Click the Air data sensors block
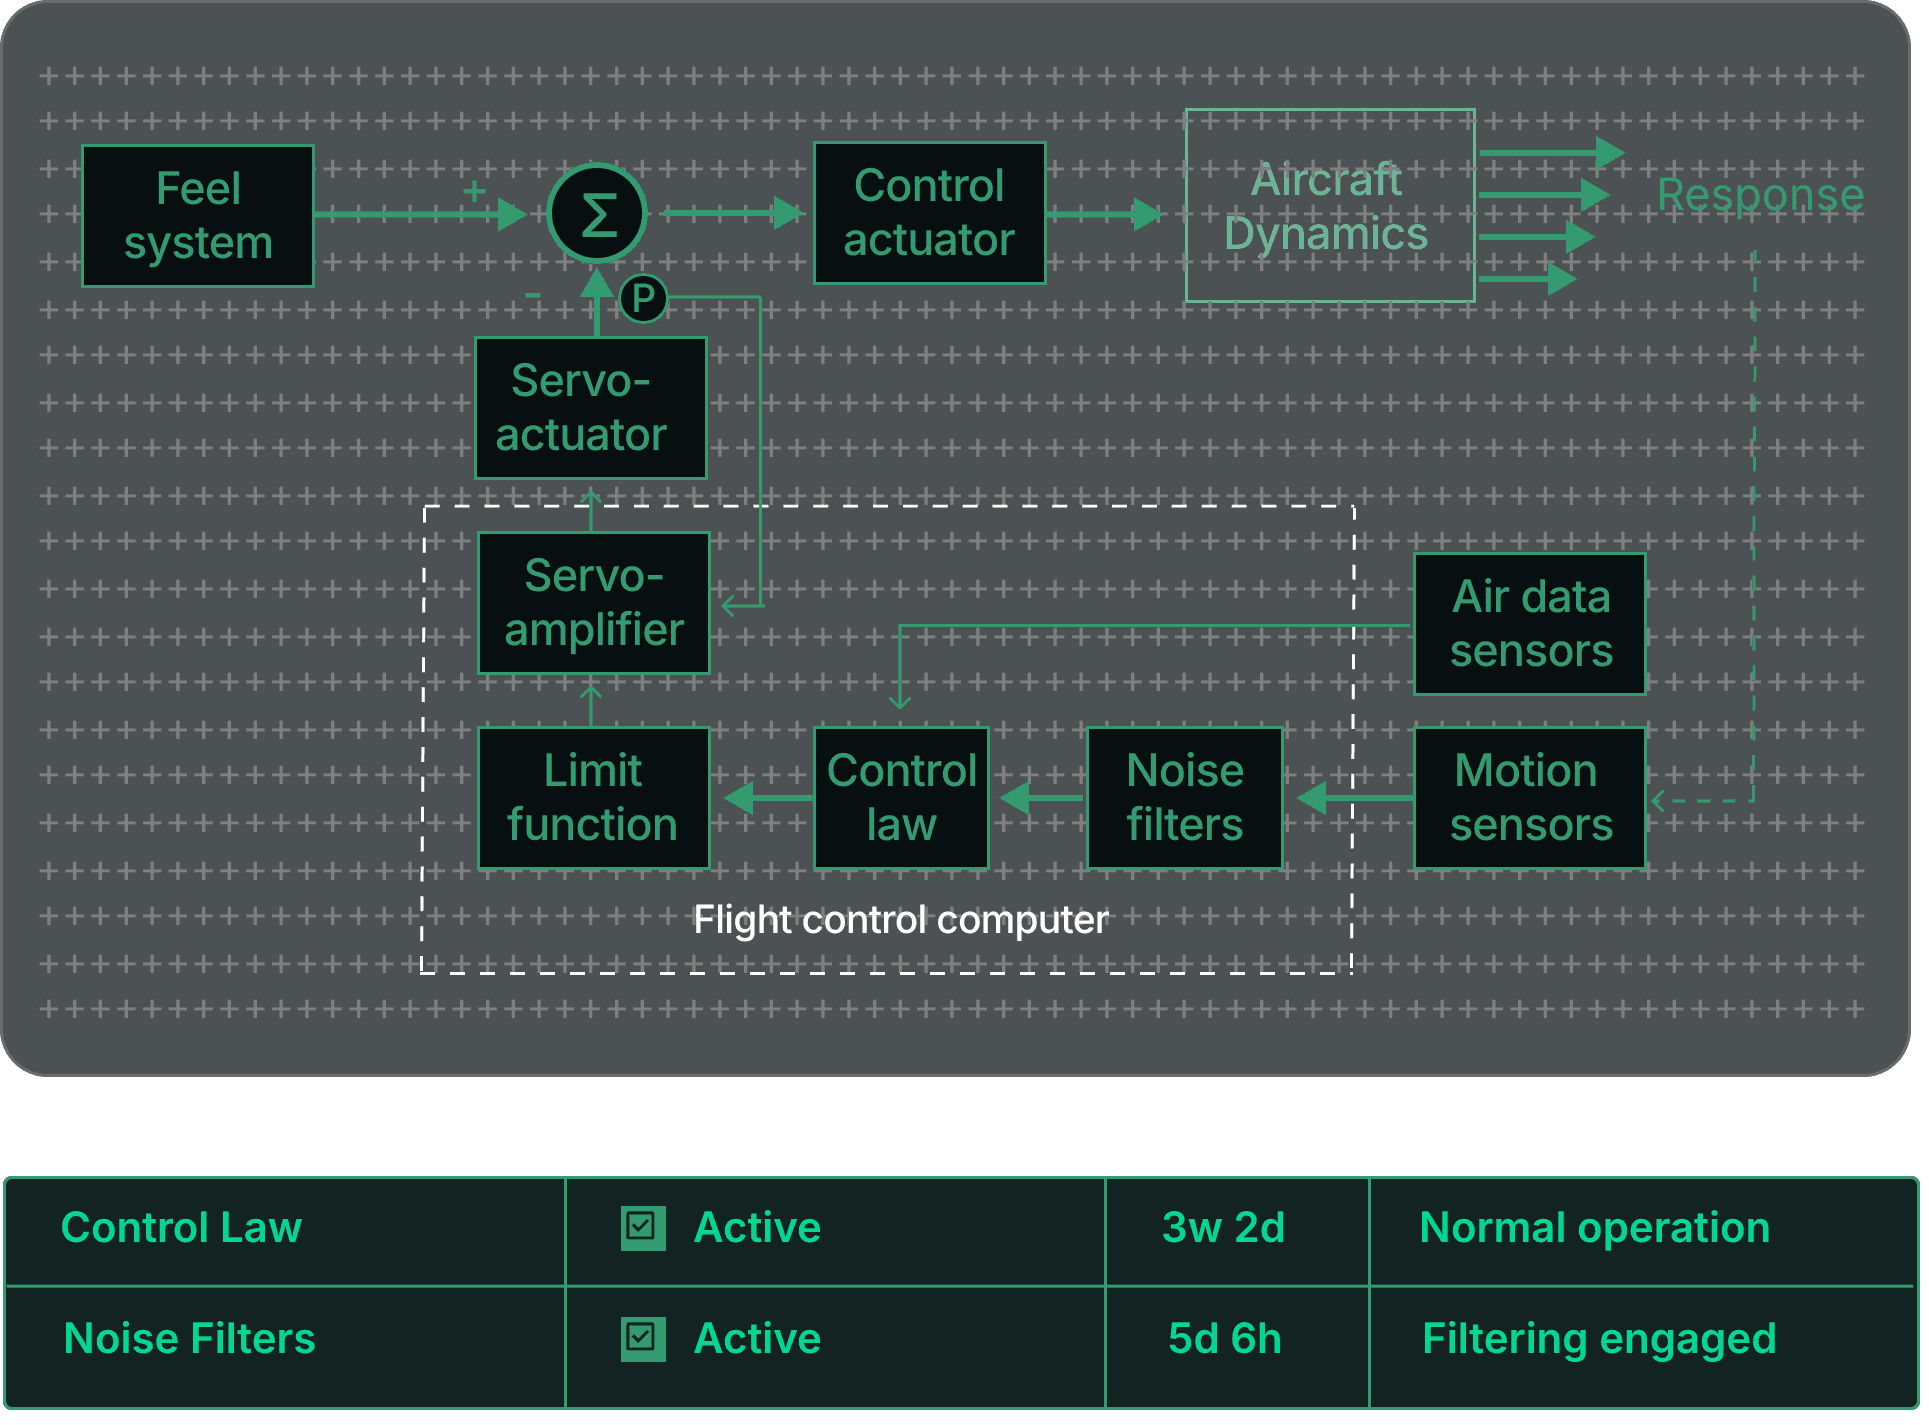Viewport: 1929px width, 1425px height. pos(1529,624)
